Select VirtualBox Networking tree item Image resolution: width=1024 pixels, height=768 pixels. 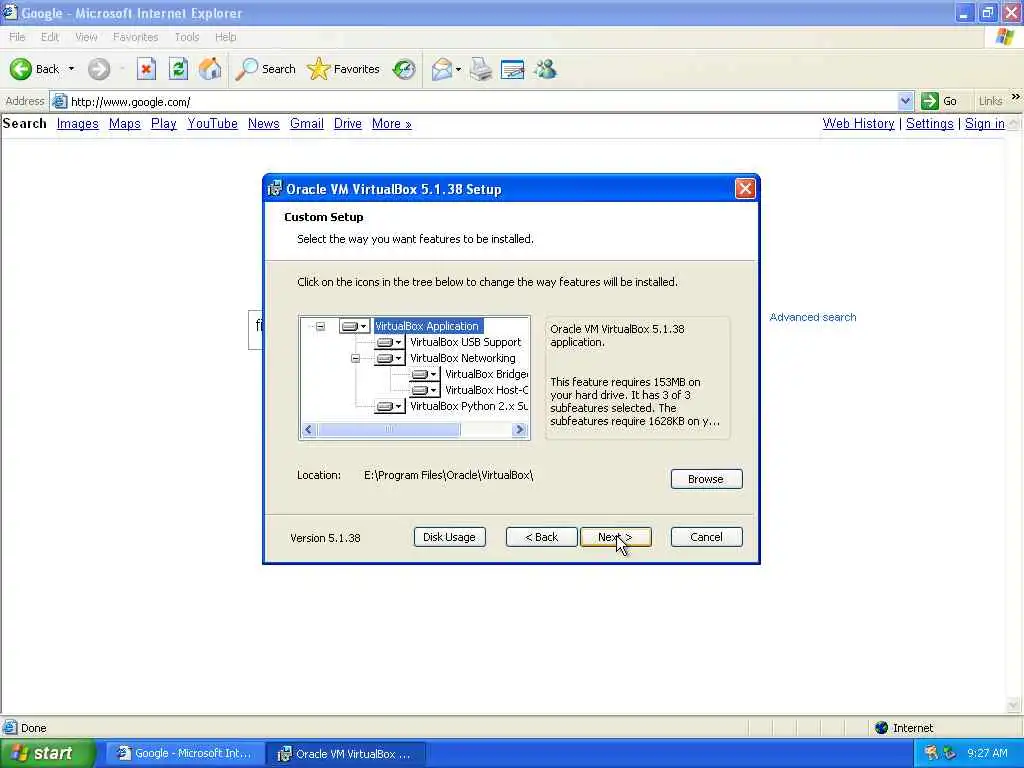pyautogui.click(x=463, y=358)
